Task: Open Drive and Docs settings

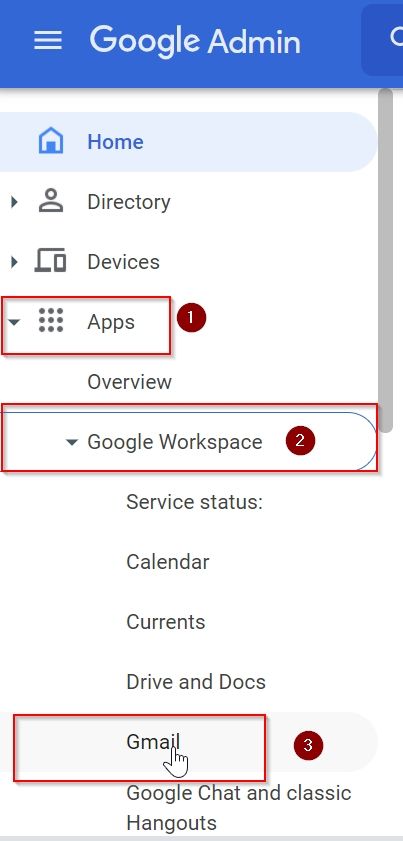Action: 196,682
